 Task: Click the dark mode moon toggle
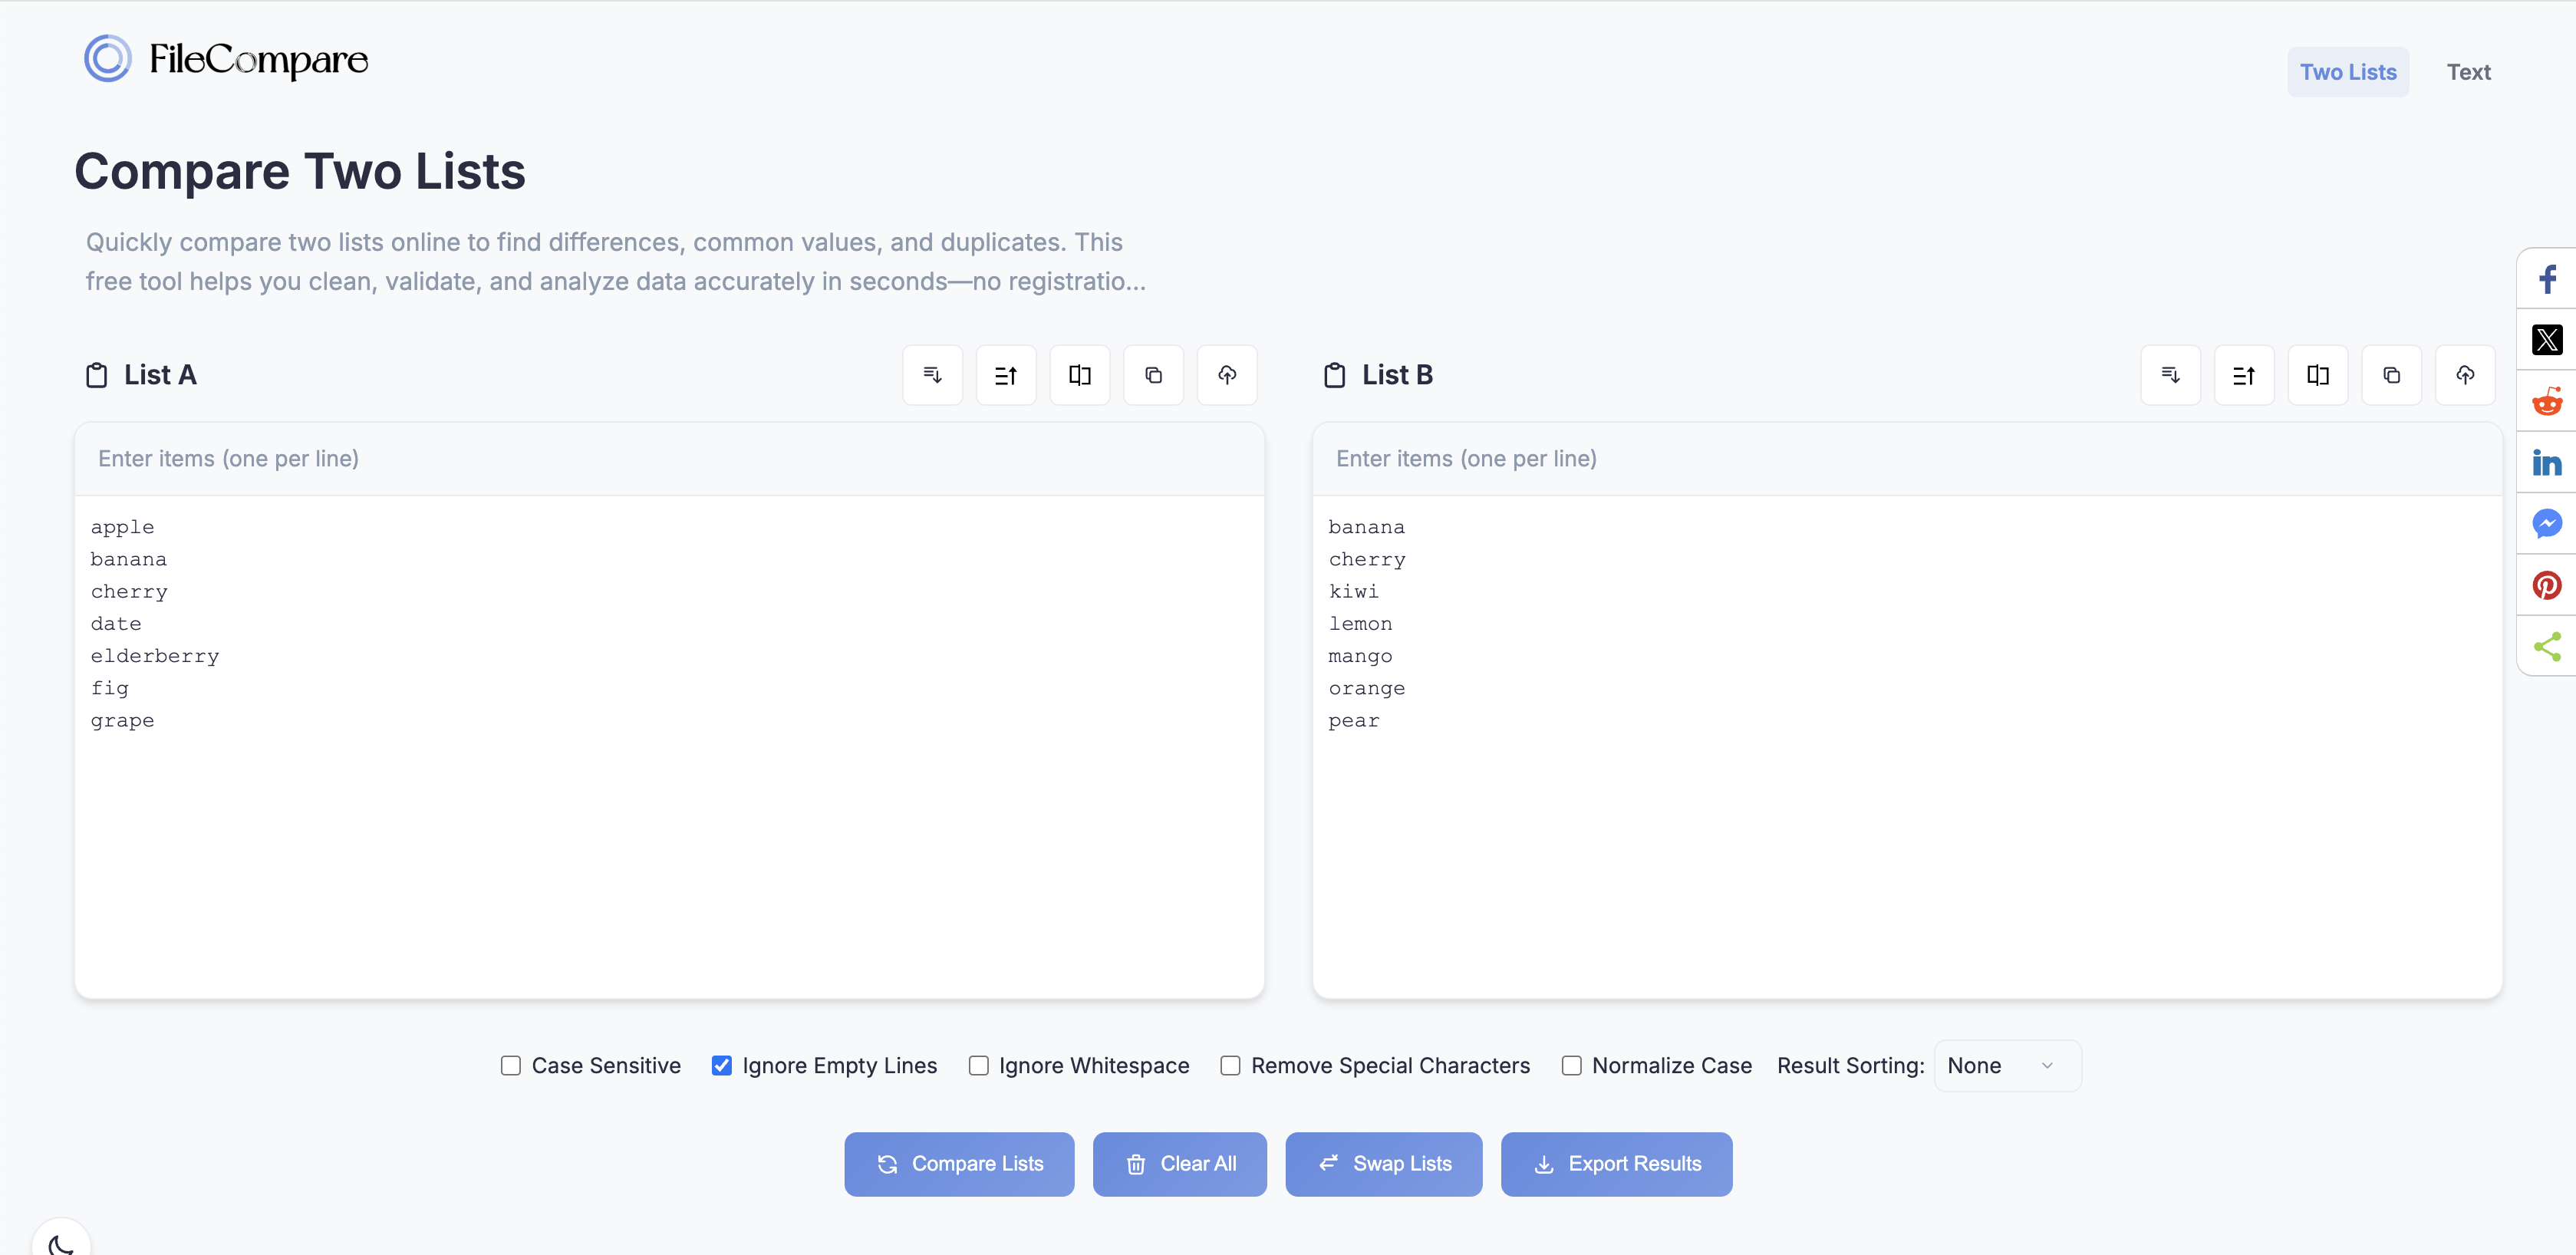click(62, 1244)
